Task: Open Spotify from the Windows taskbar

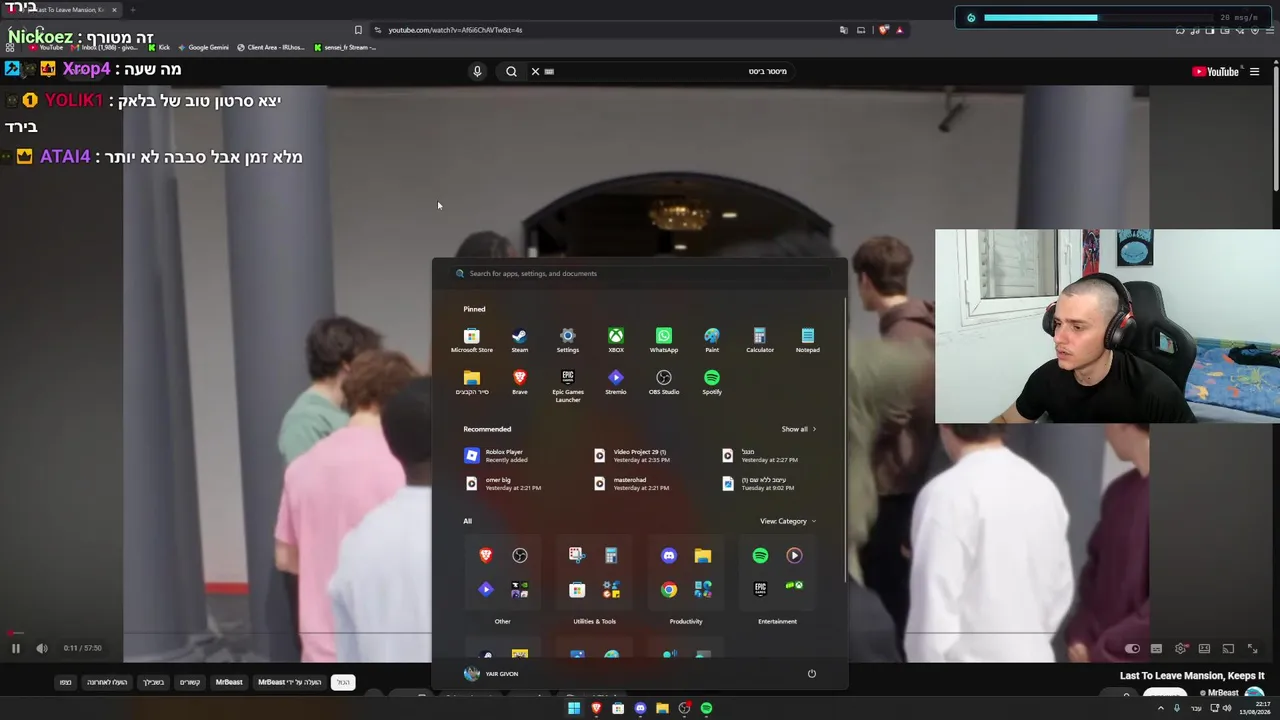Action: pos(706,708)
